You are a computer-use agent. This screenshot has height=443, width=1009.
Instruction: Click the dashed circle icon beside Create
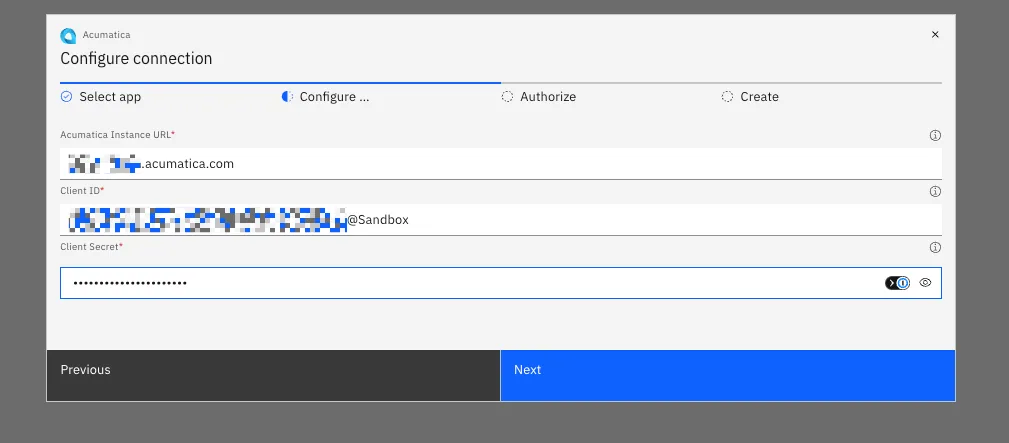[x=727, y=97]
